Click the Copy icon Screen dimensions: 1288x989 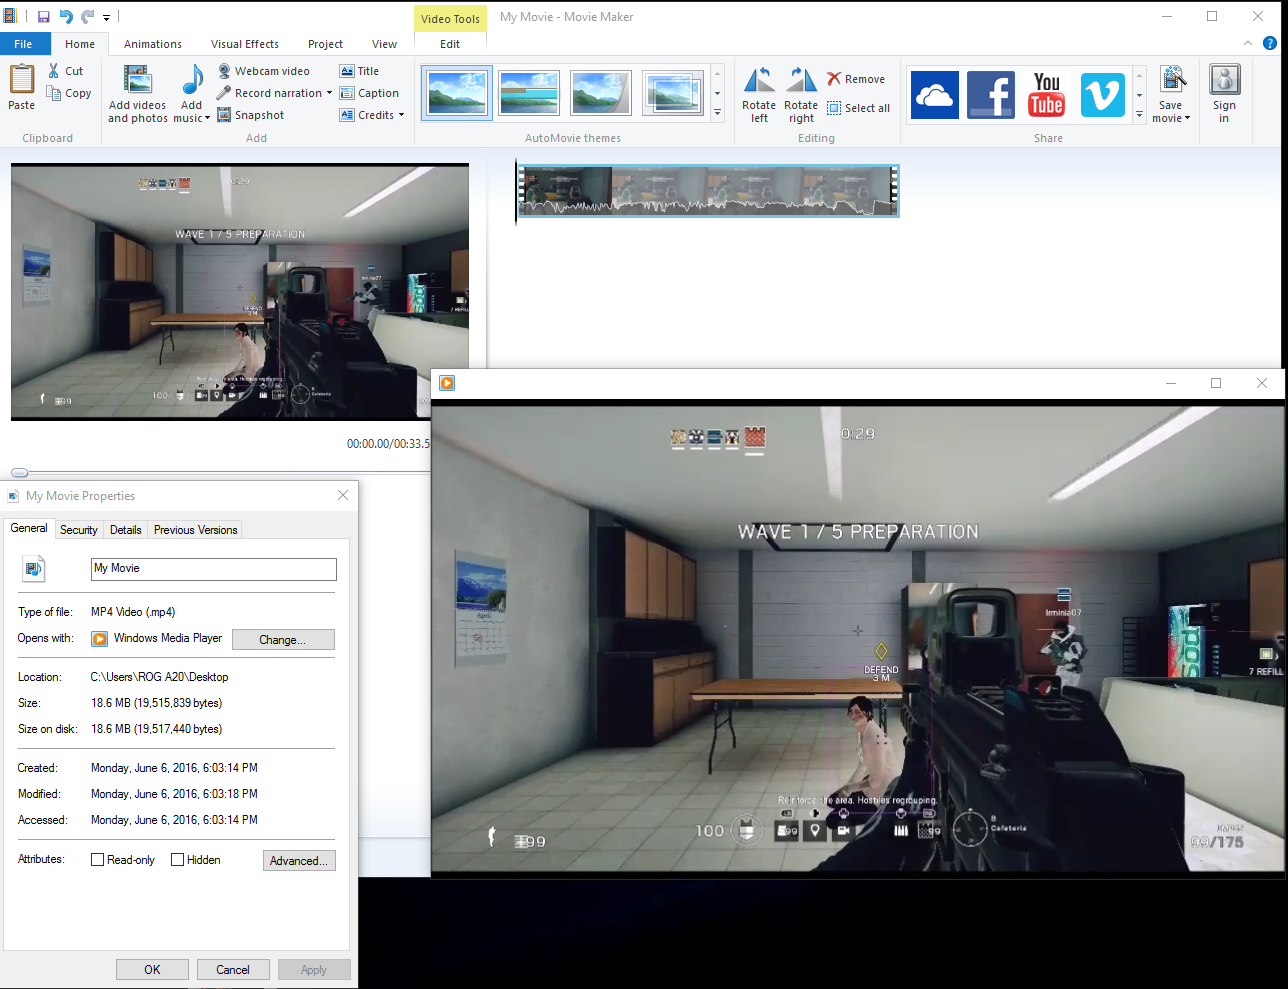pos(54,93)
